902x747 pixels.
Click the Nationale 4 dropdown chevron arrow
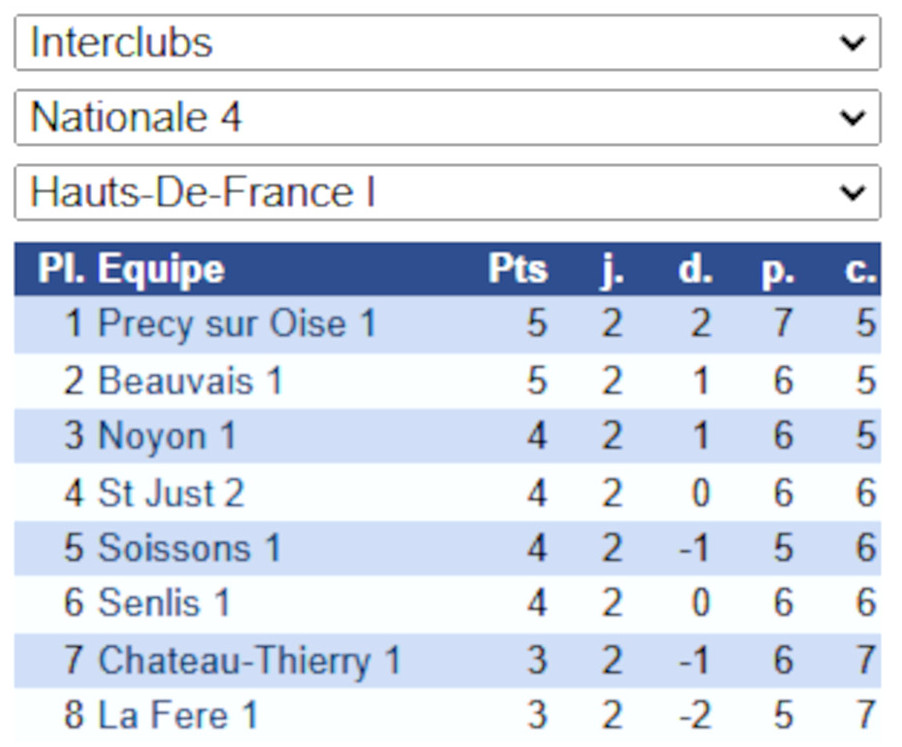(x=852, y=118)
